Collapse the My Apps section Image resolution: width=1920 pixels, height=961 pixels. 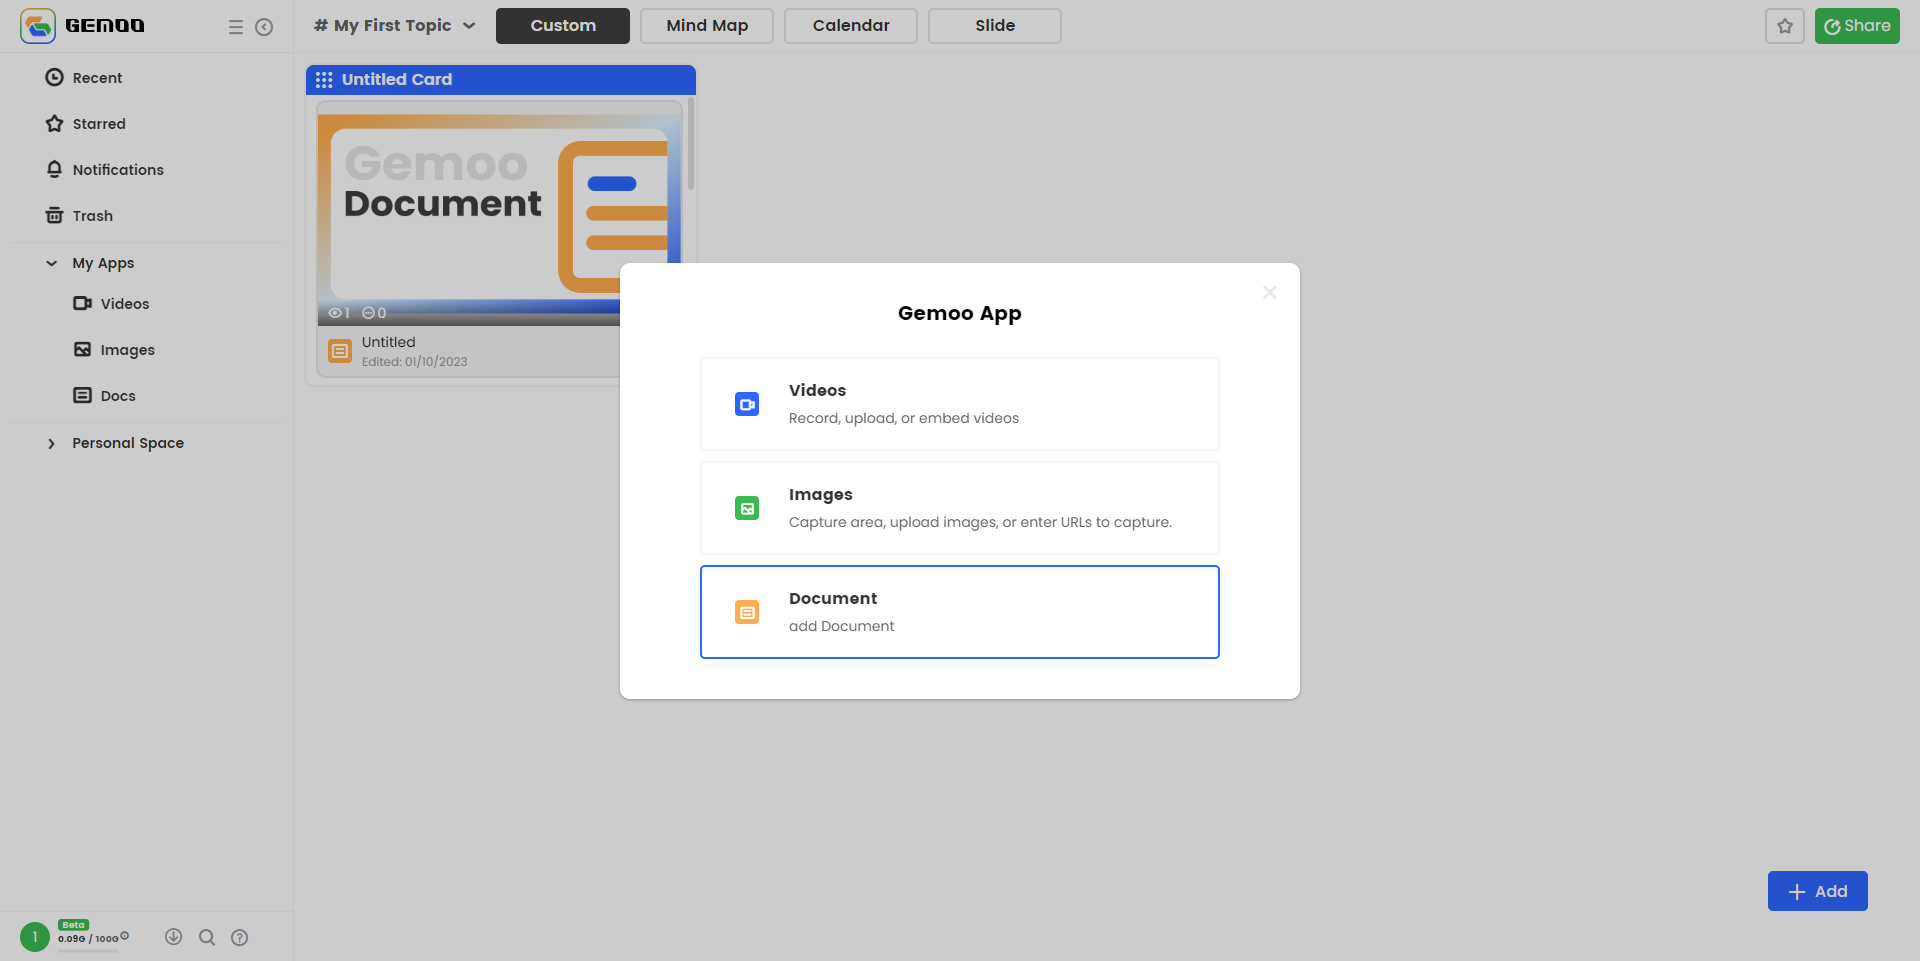(x=52, y=263)
